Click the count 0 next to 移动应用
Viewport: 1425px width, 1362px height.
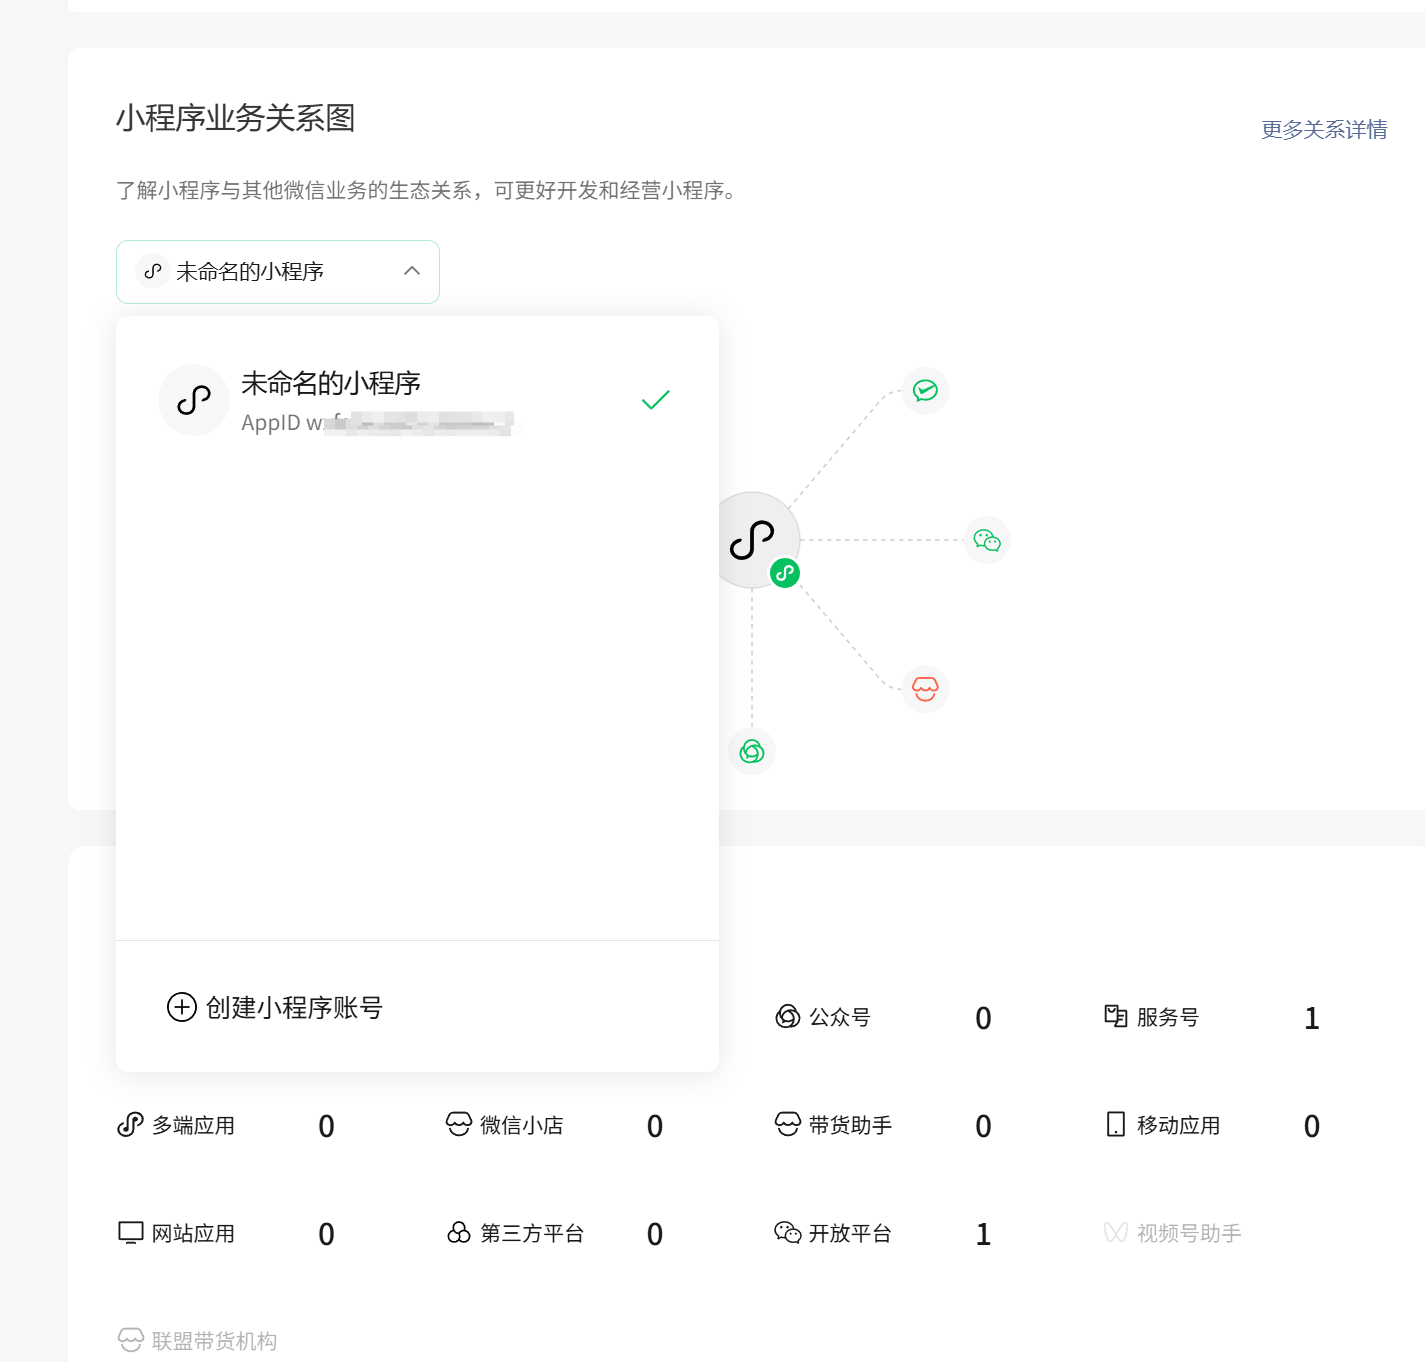pyautogui.click(x=1312, y=1126)
